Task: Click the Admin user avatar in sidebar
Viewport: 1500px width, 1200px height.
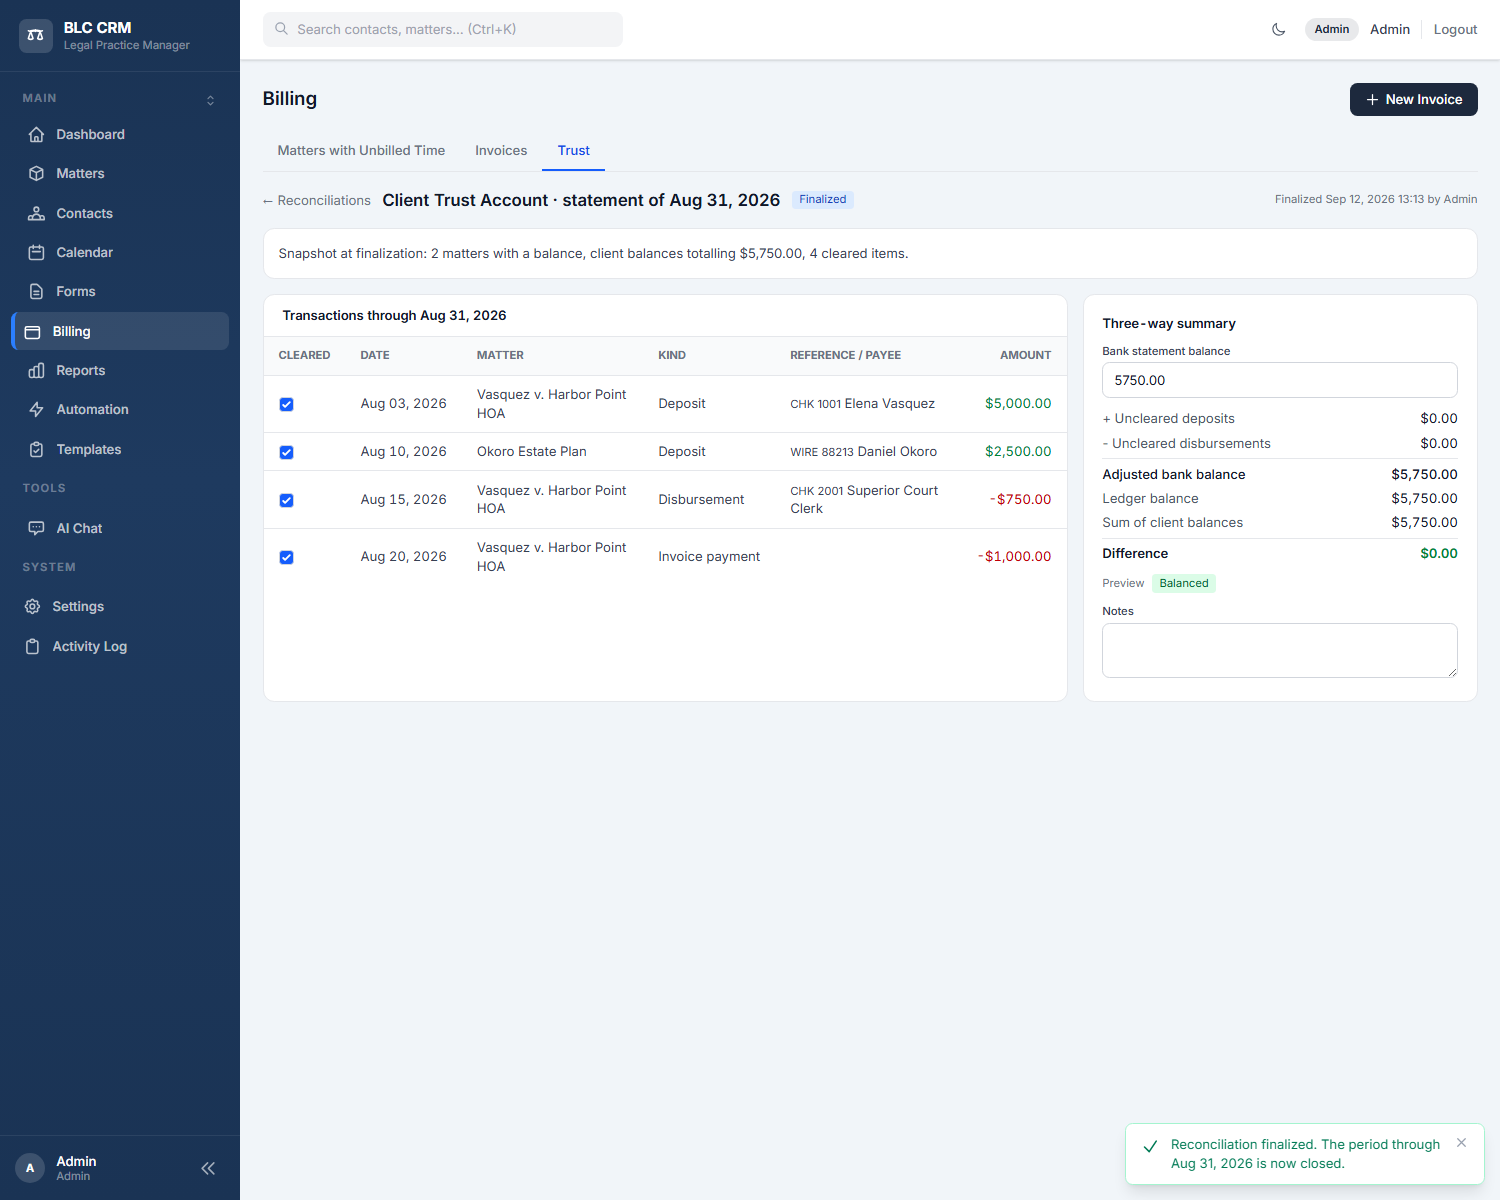Action: point(30,1168)
